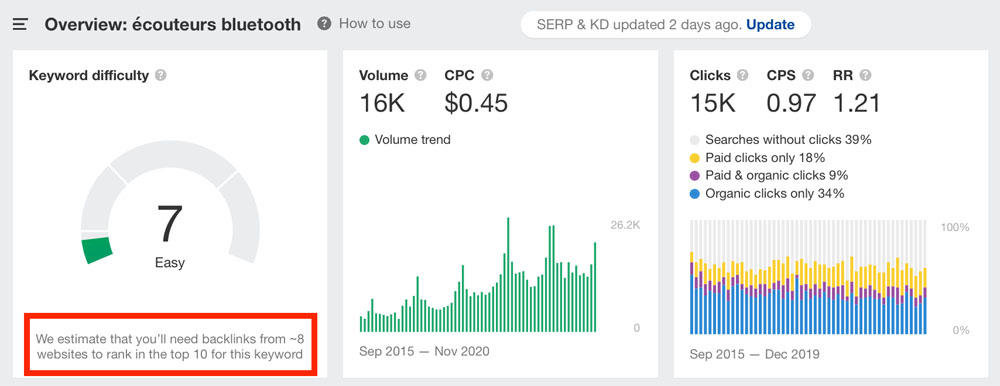Open the How to use link
The height and width of the screenshot is (386, 1000).
point(374,24)
